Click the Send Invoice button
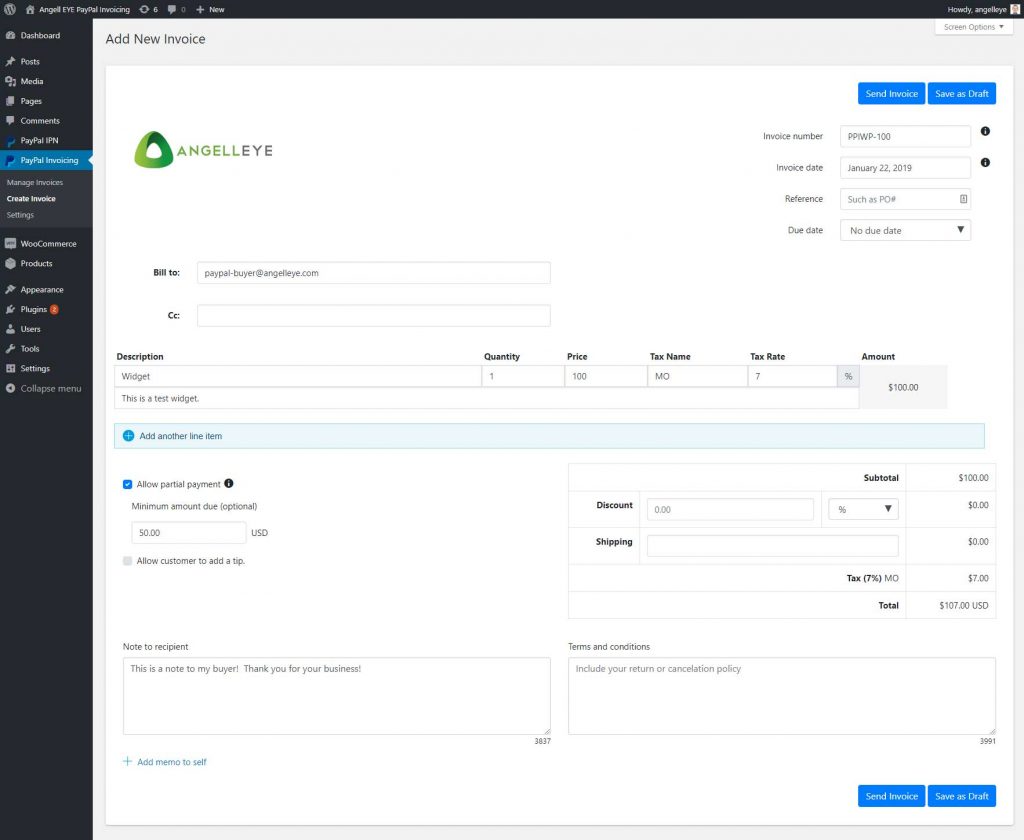The width and height of the screenshot is (1024, 840). coord(891,93)
